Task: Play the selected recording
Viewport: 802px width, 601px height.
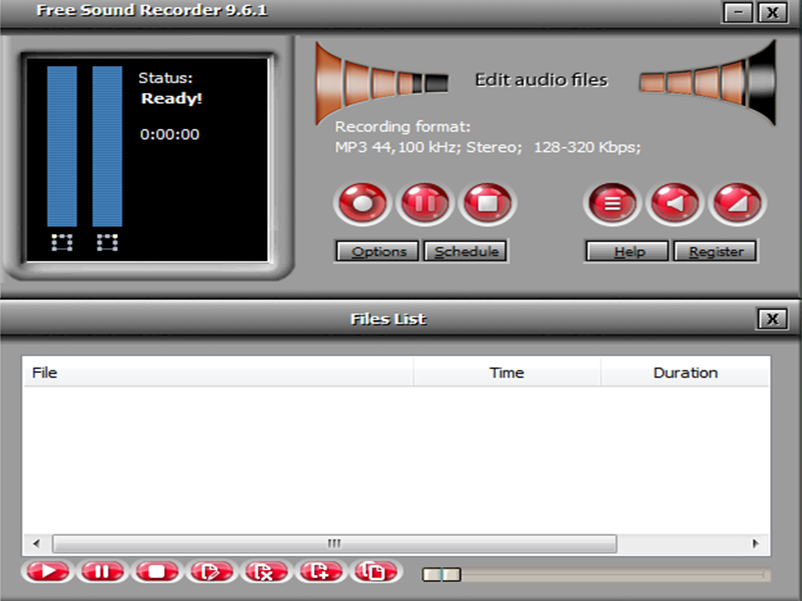Action: point(48,571)
